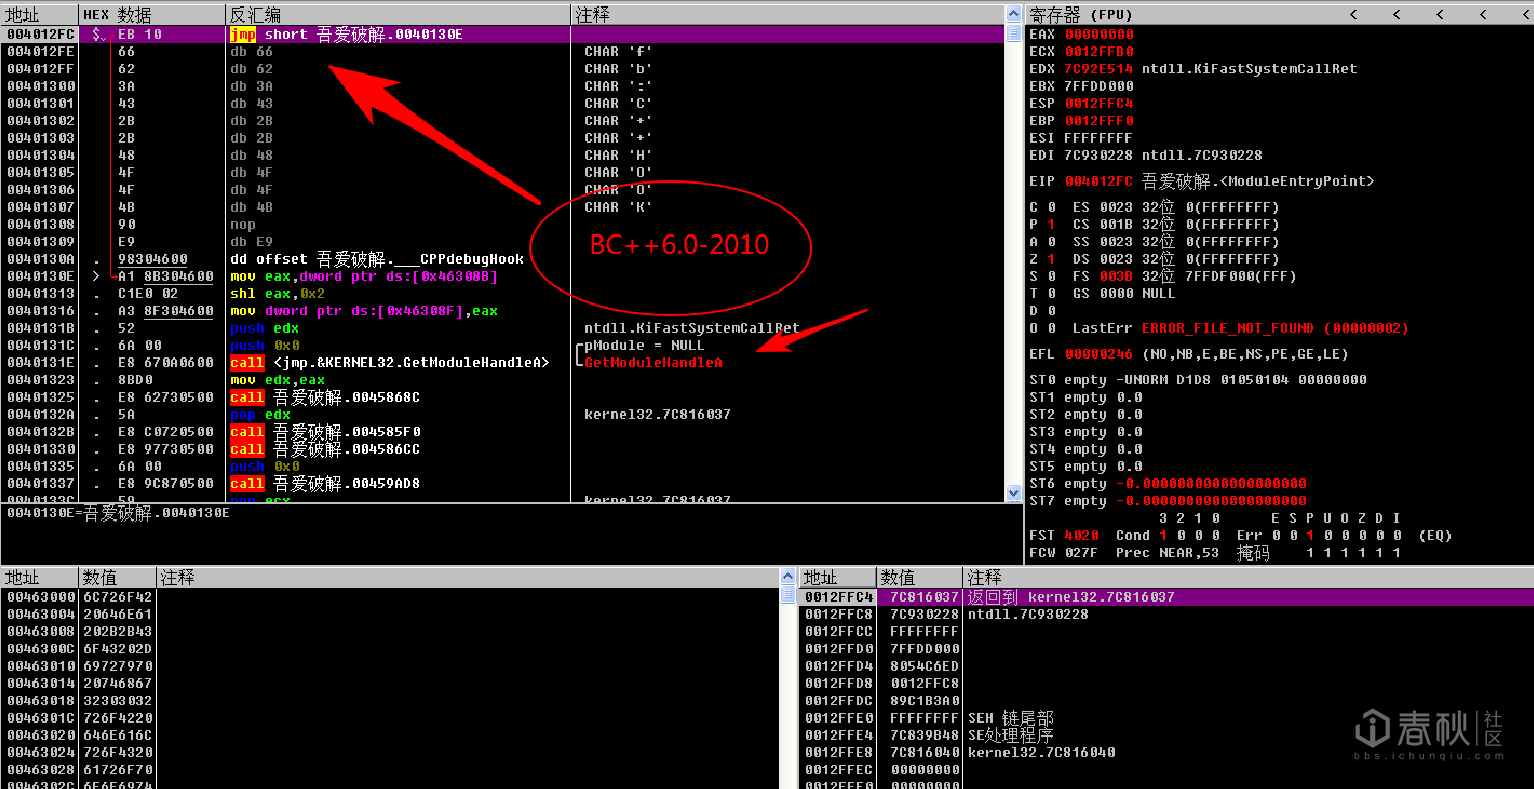Select the EBP register value 0012FFF0

(1099, 121)
